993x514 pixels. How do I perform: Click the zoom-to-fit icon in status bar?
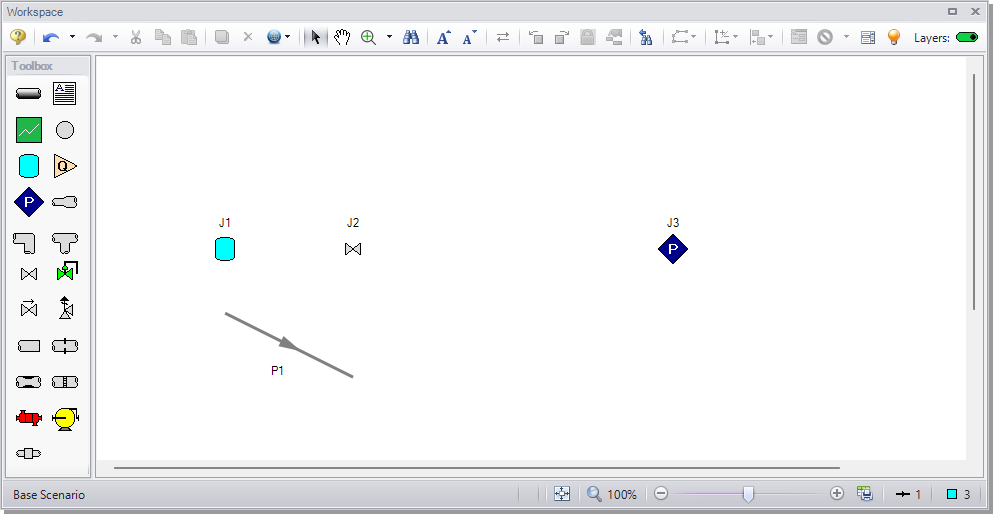(562, 494)
